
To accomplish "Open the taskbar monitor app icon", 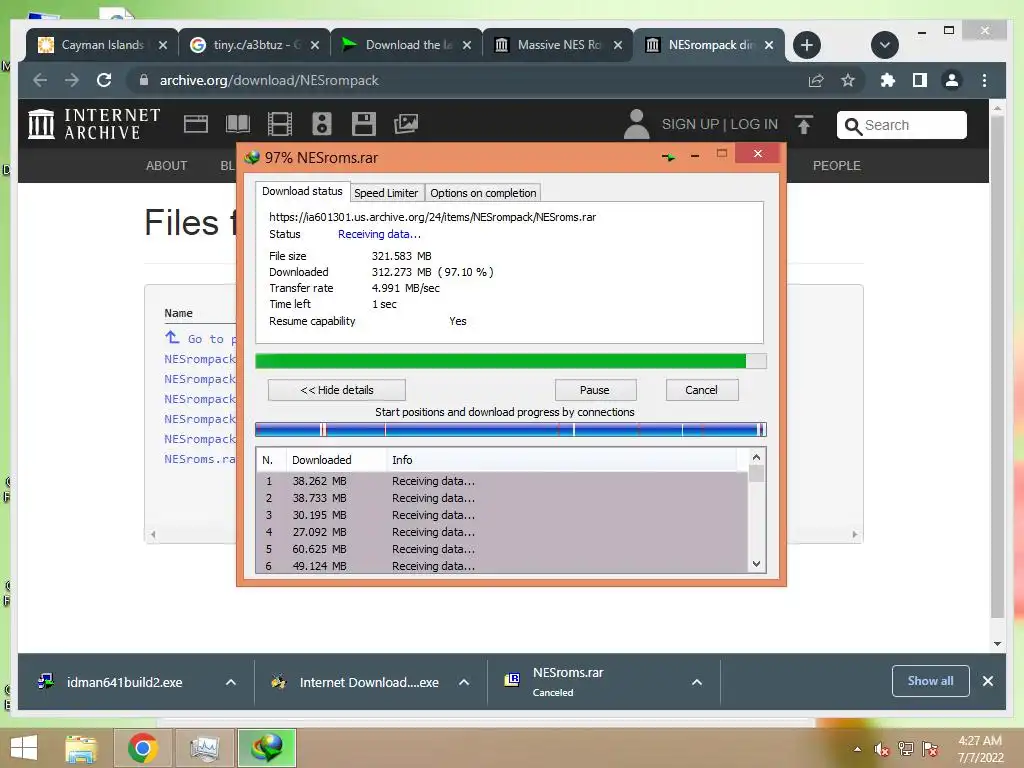I will 204,748.
